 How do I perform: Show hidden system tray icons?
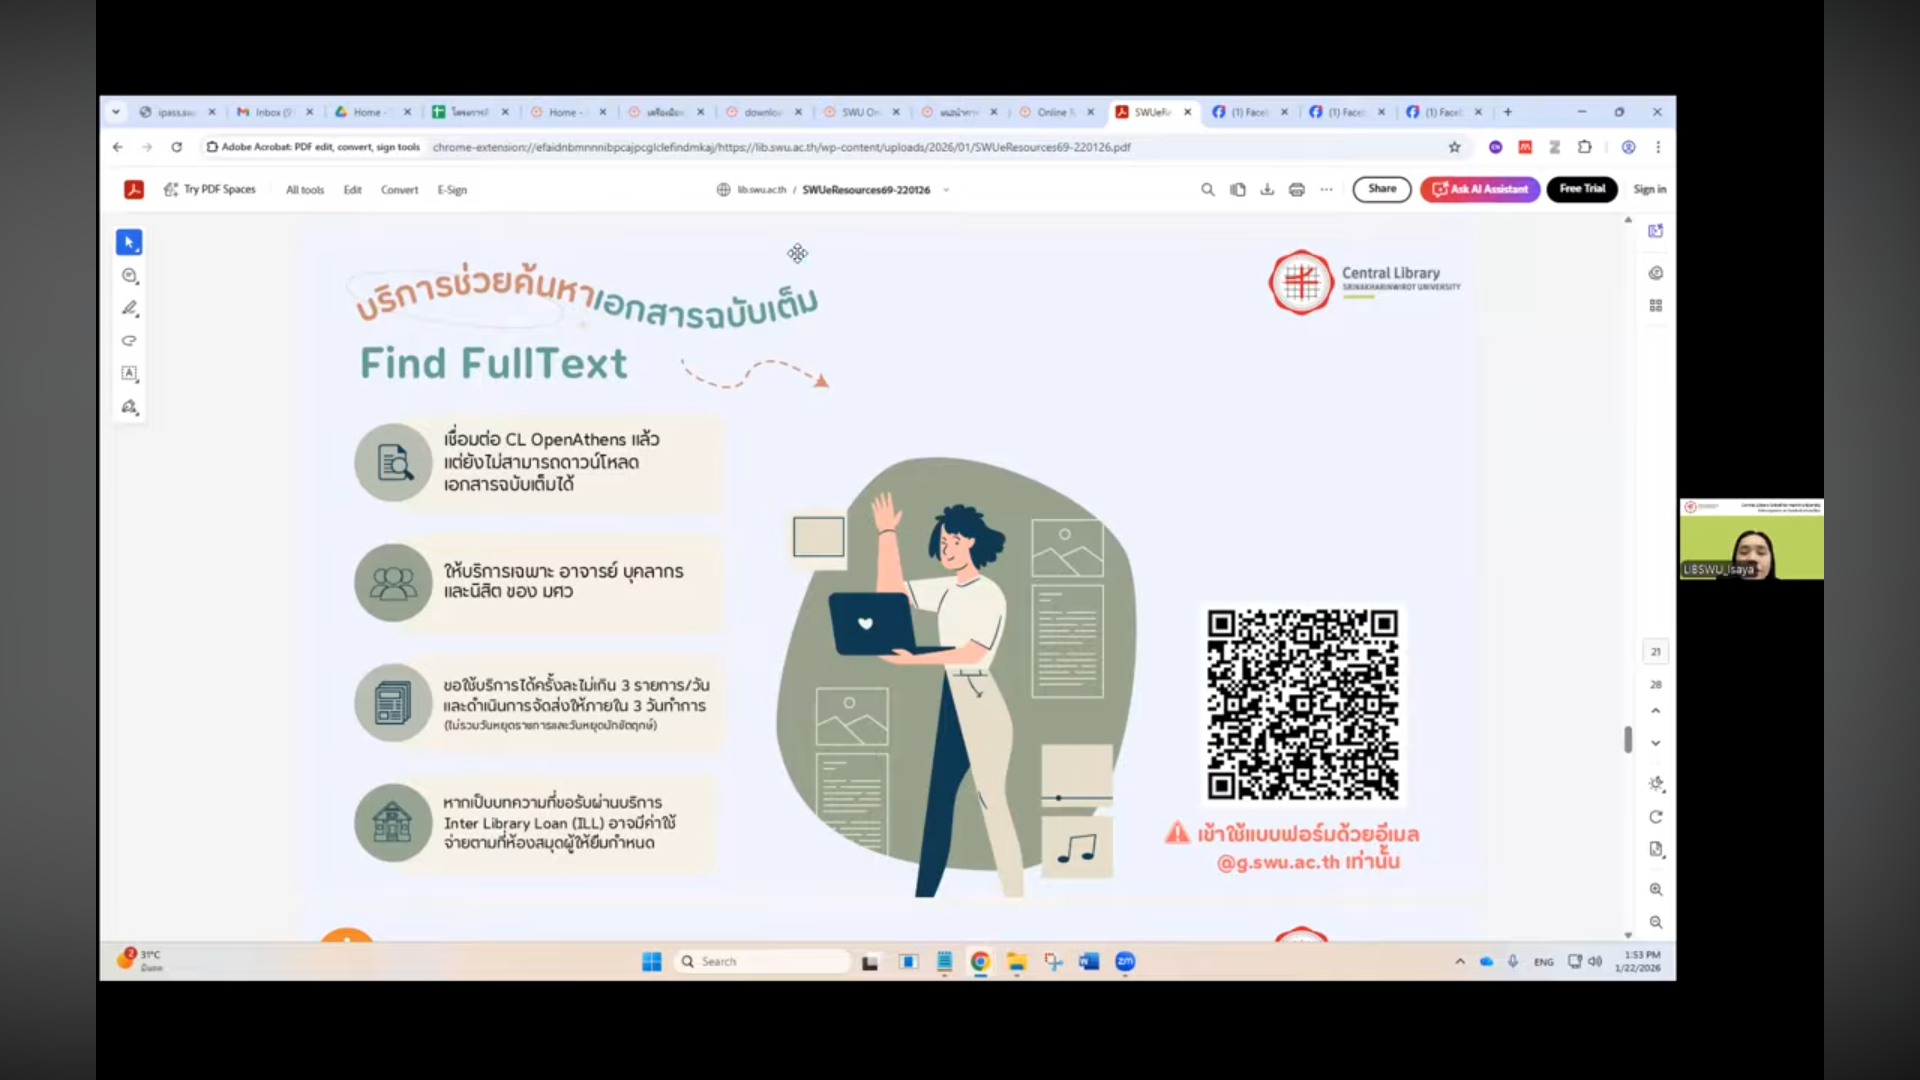tap(1460, 962)
